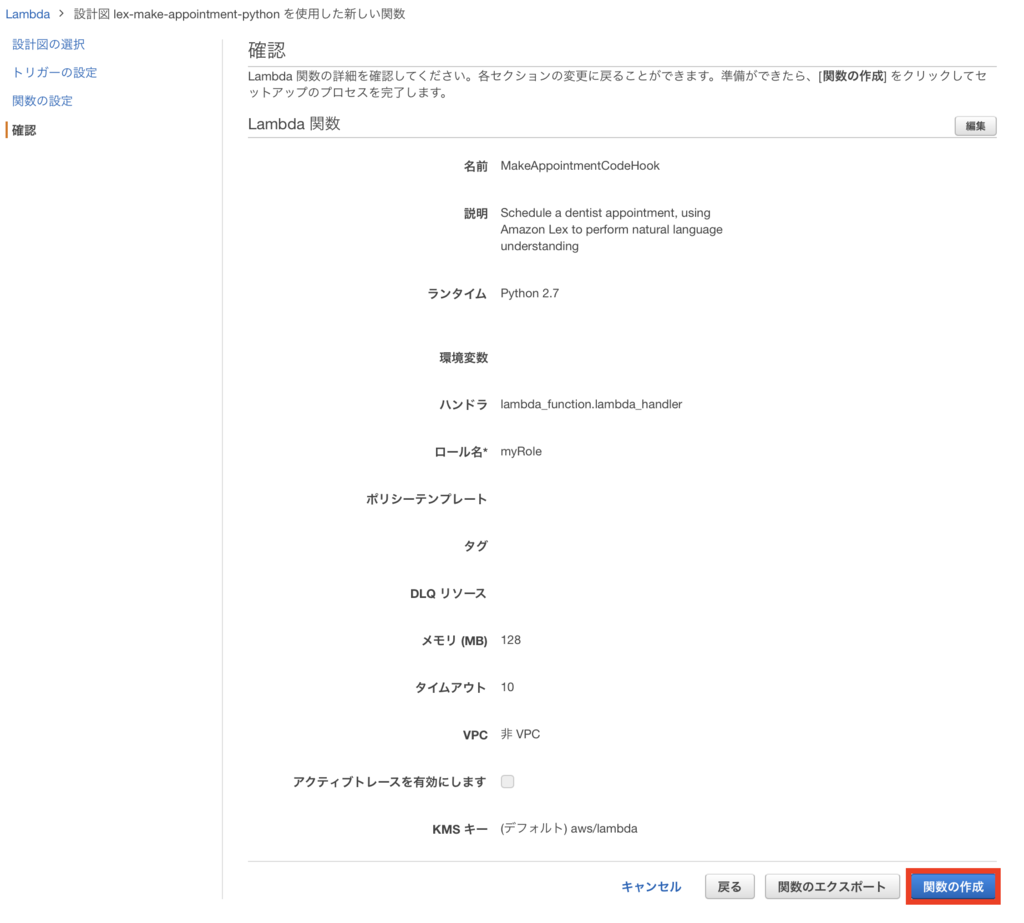Click the 編集 button for Lambda 関数
Screen dimensions: 1024x923
click(x=974, y=125)
